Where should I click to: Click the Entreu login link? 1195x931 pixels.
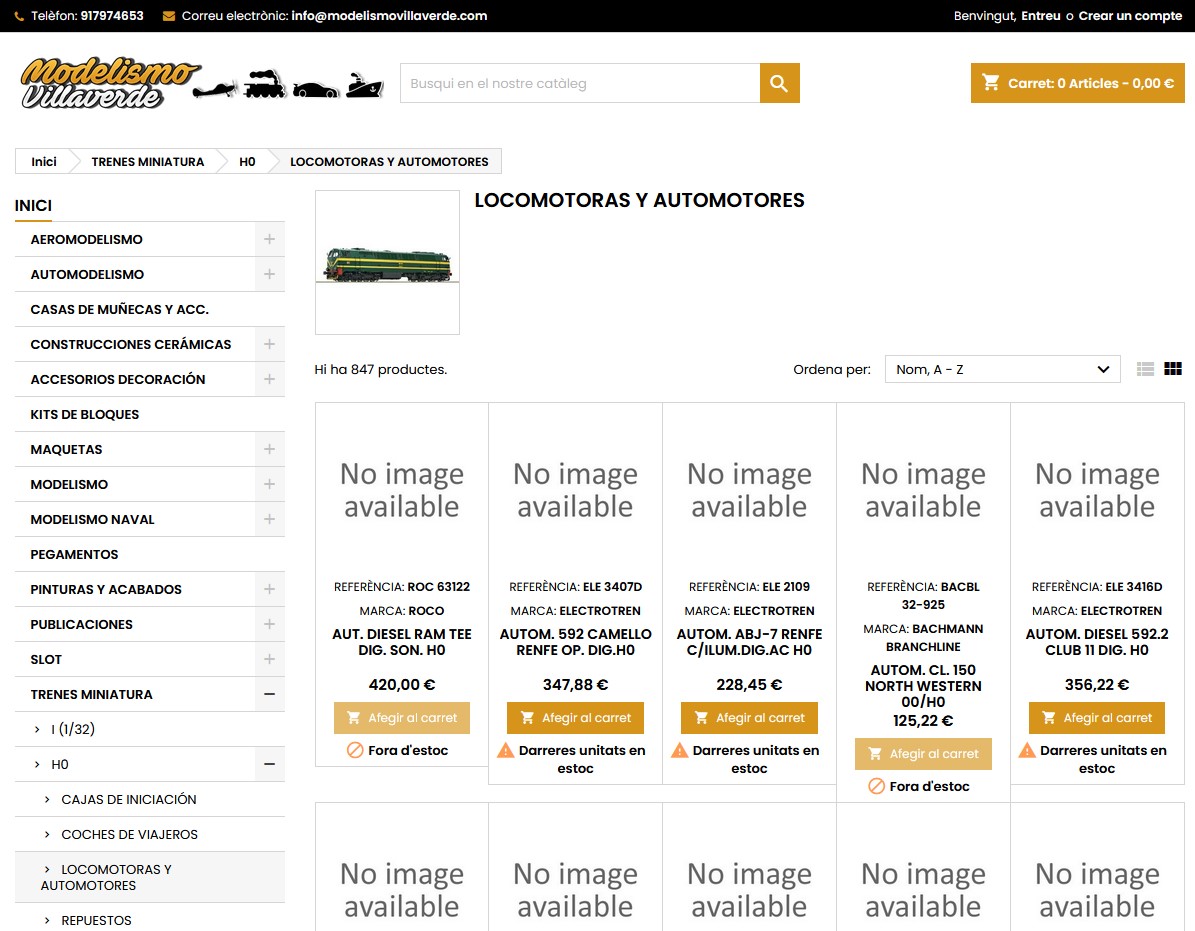[x=1040, y=16]
